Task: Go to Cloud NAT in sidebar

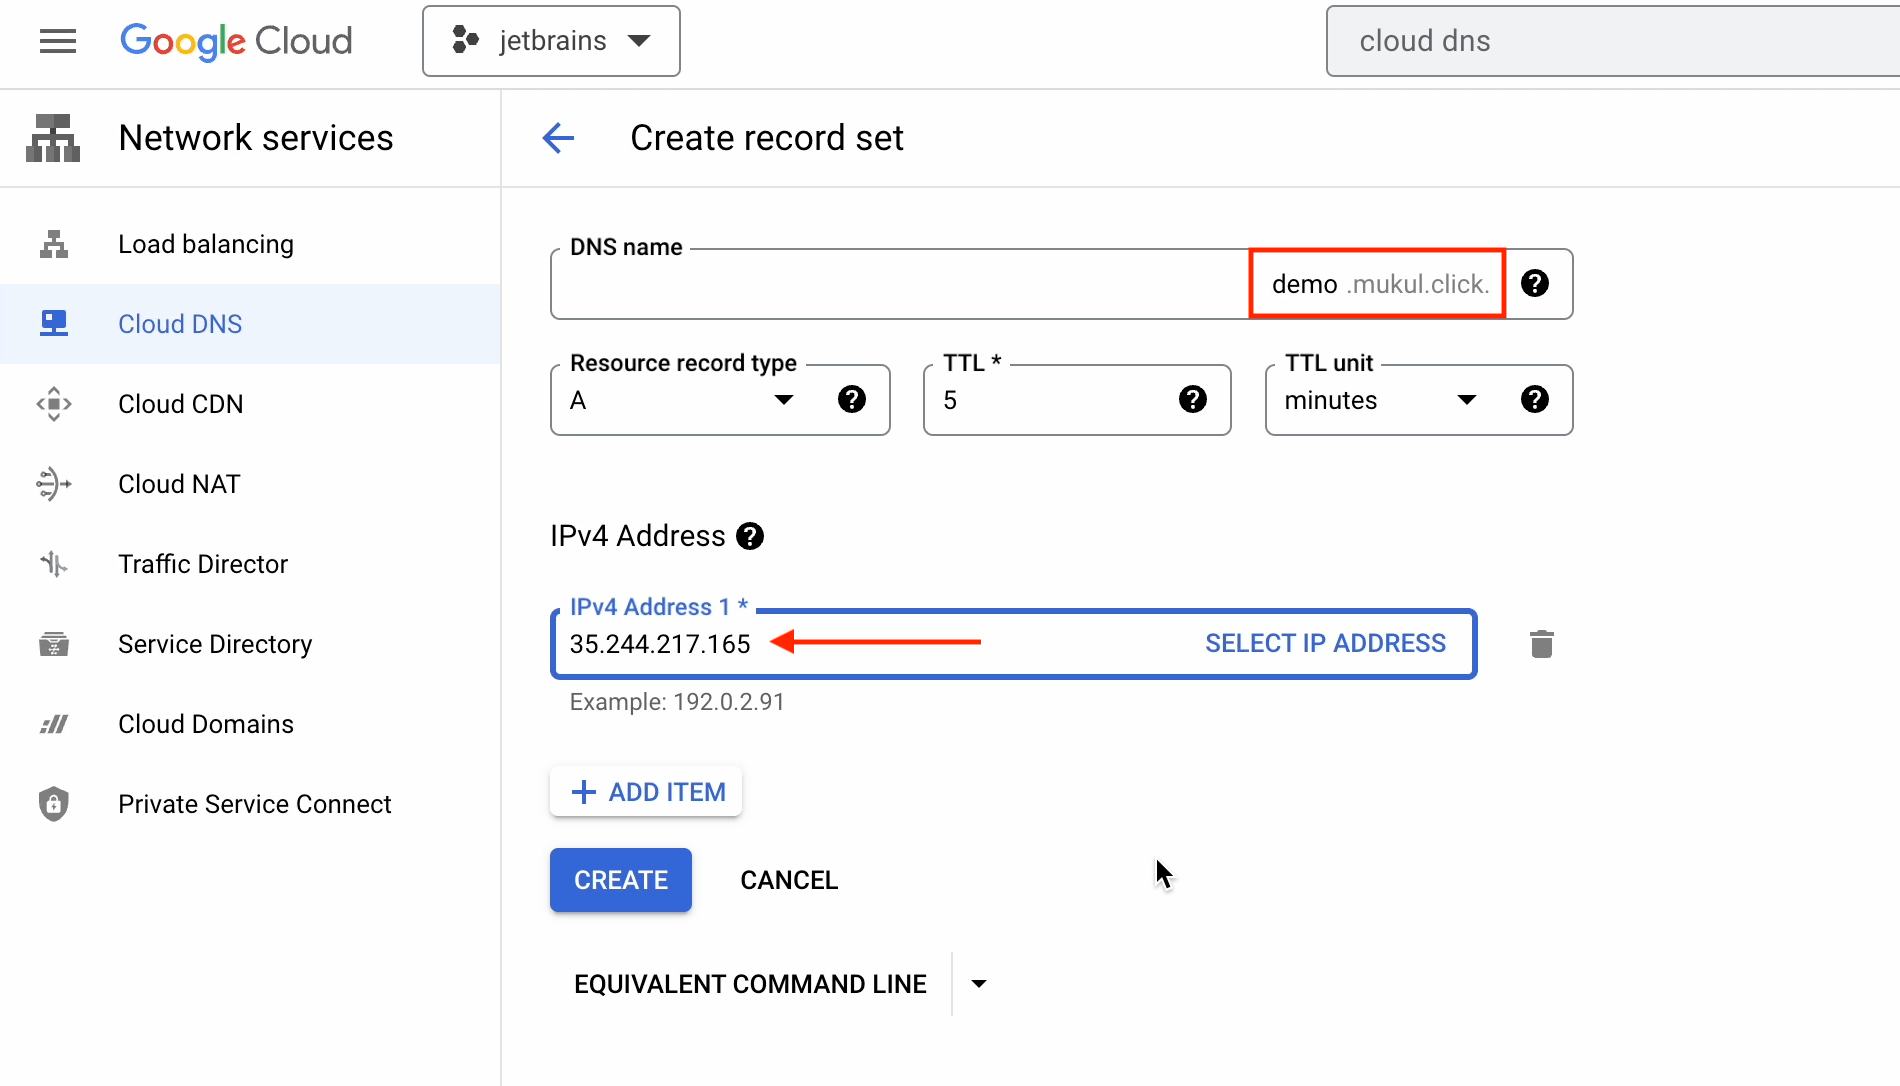Action: click(x=179, y=484)
